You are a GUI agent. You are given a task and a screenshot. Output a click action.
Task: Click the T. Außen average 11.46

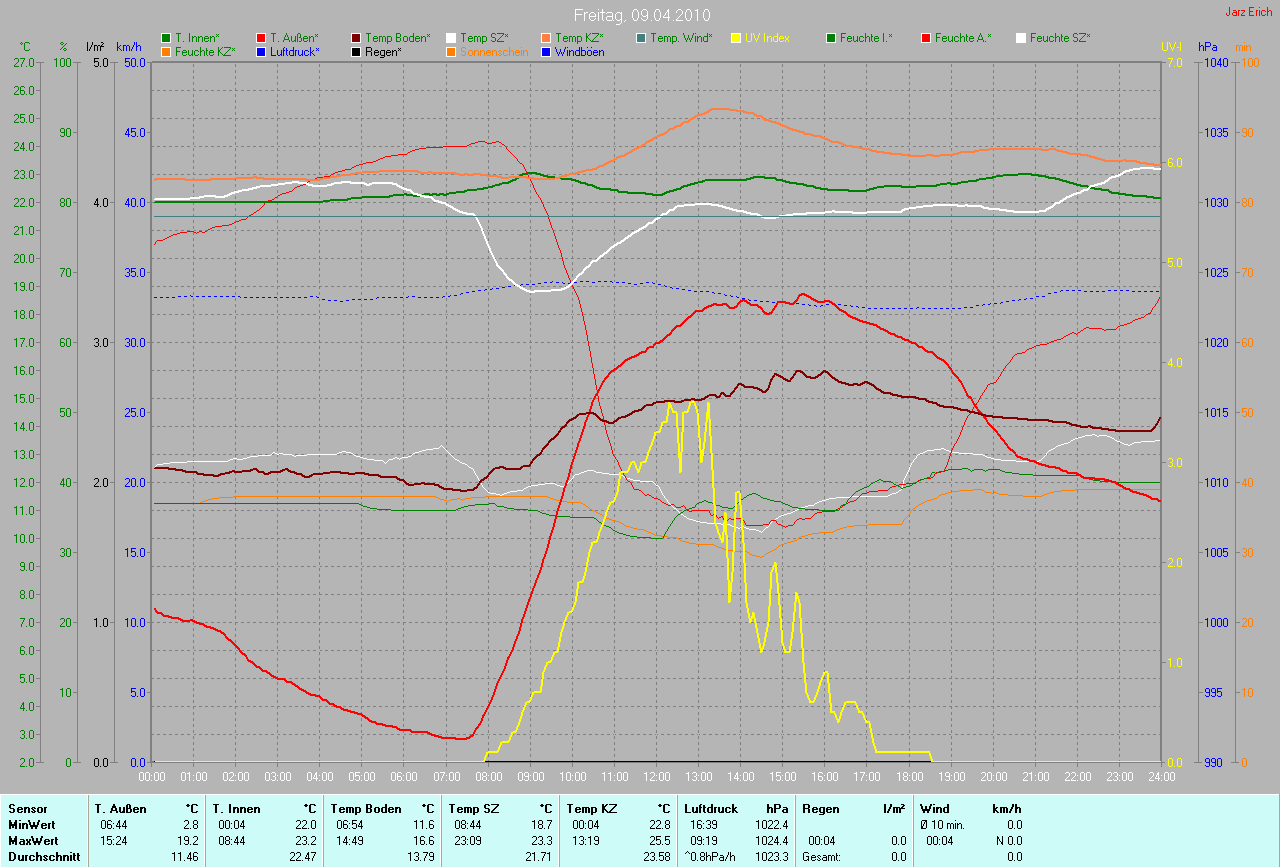tap(186, 857)
